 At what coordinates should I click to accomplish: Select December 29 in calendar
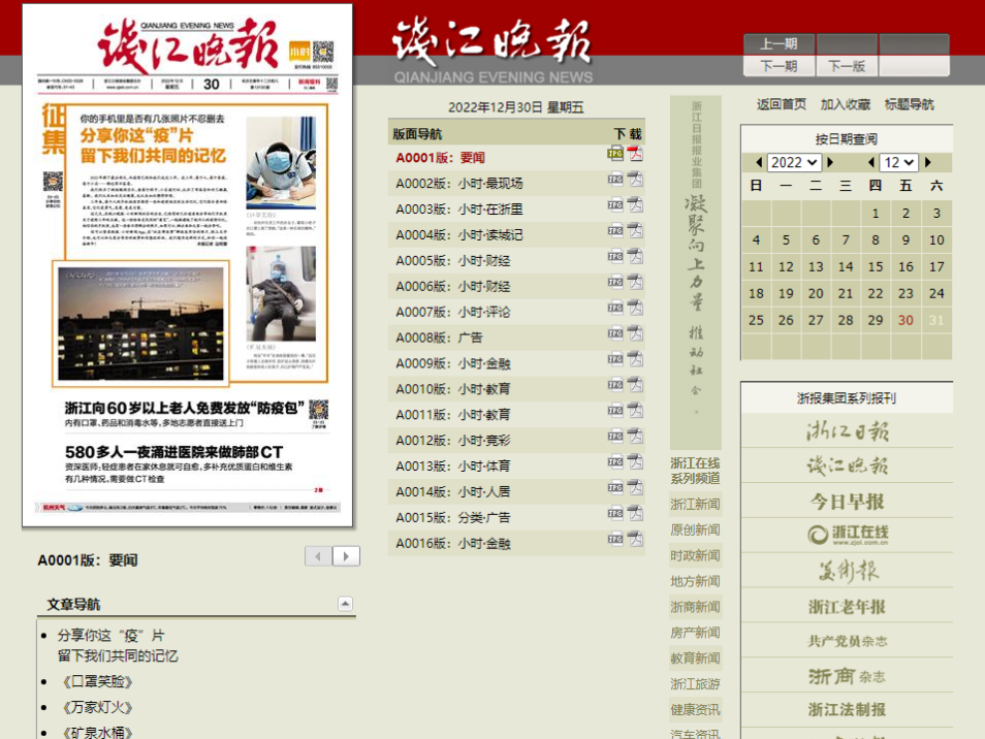pyautogui.click(x=876, y=320)
